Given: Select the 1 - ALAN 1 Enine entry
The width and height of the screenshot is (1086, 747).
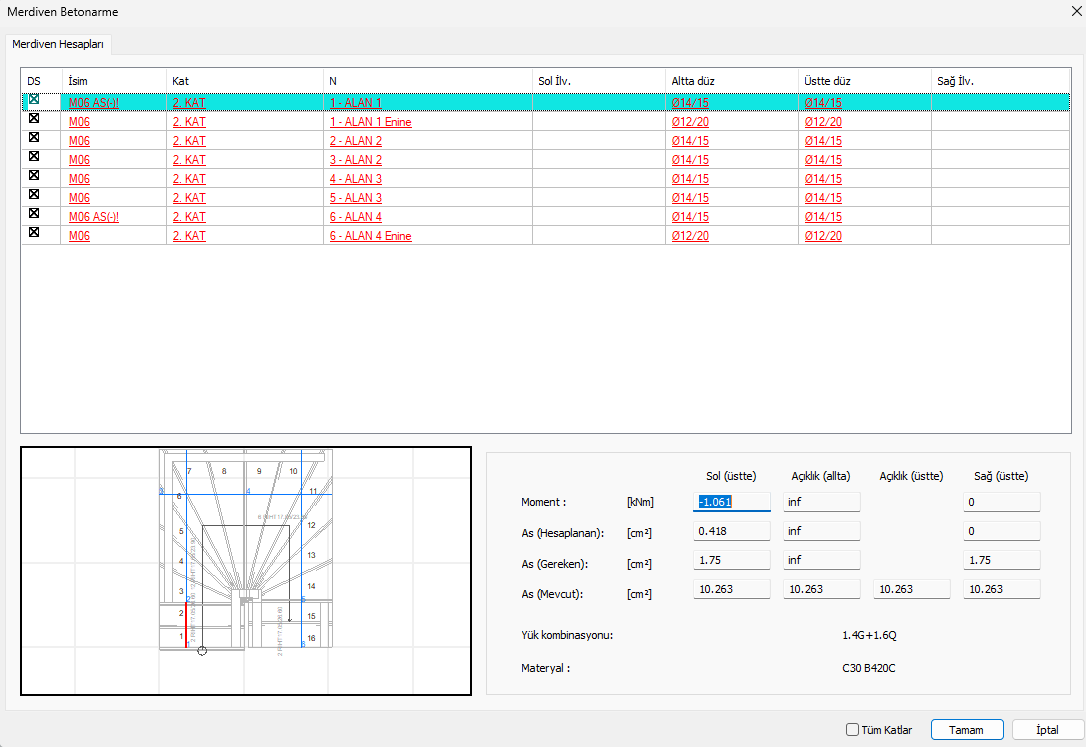Looking at the screenshot, I should [370, 122].
